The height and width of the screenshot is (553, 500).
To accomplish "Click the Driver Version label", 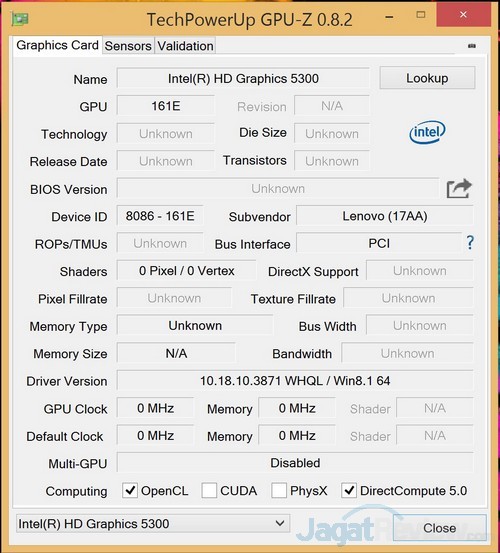I will point(67,381).
